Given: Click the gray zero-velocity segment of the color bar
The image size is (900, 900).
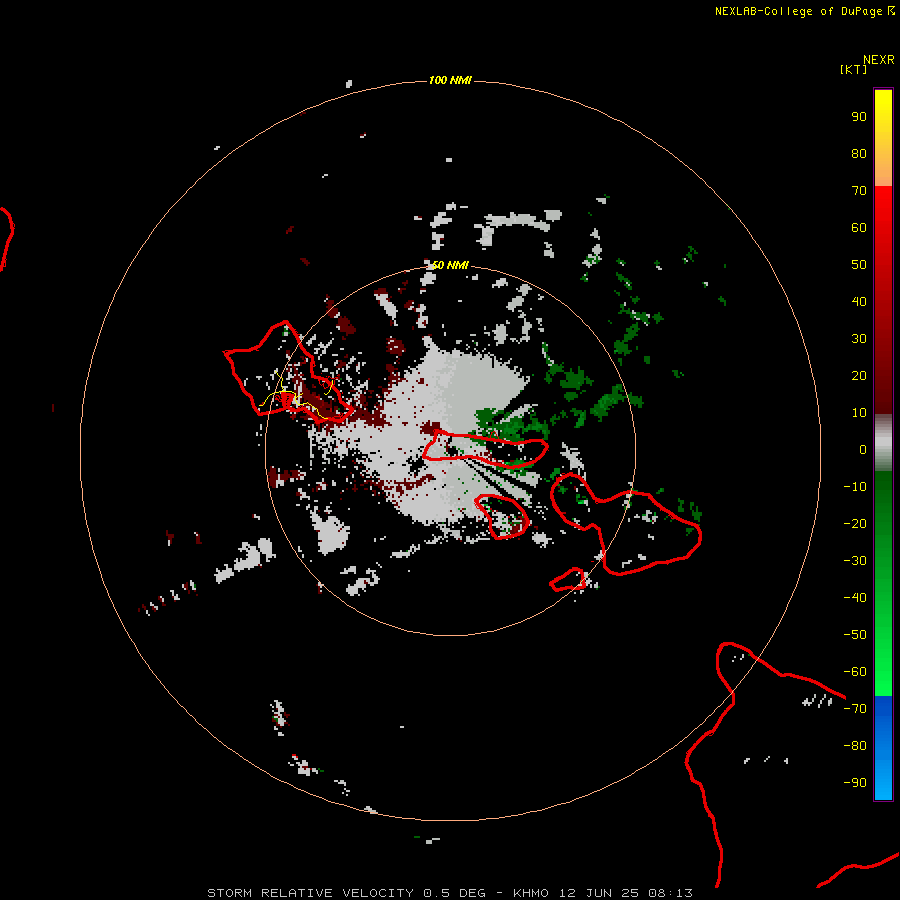Looking at the screenshot, I should [883, 443].
